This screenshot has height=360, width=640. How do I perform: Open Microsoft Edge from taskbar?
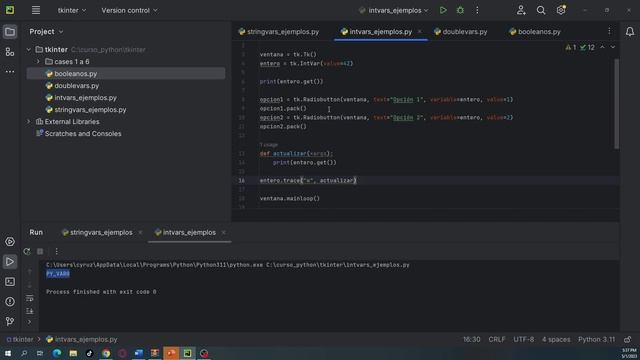pyautogui.click(x=57, y=353)
